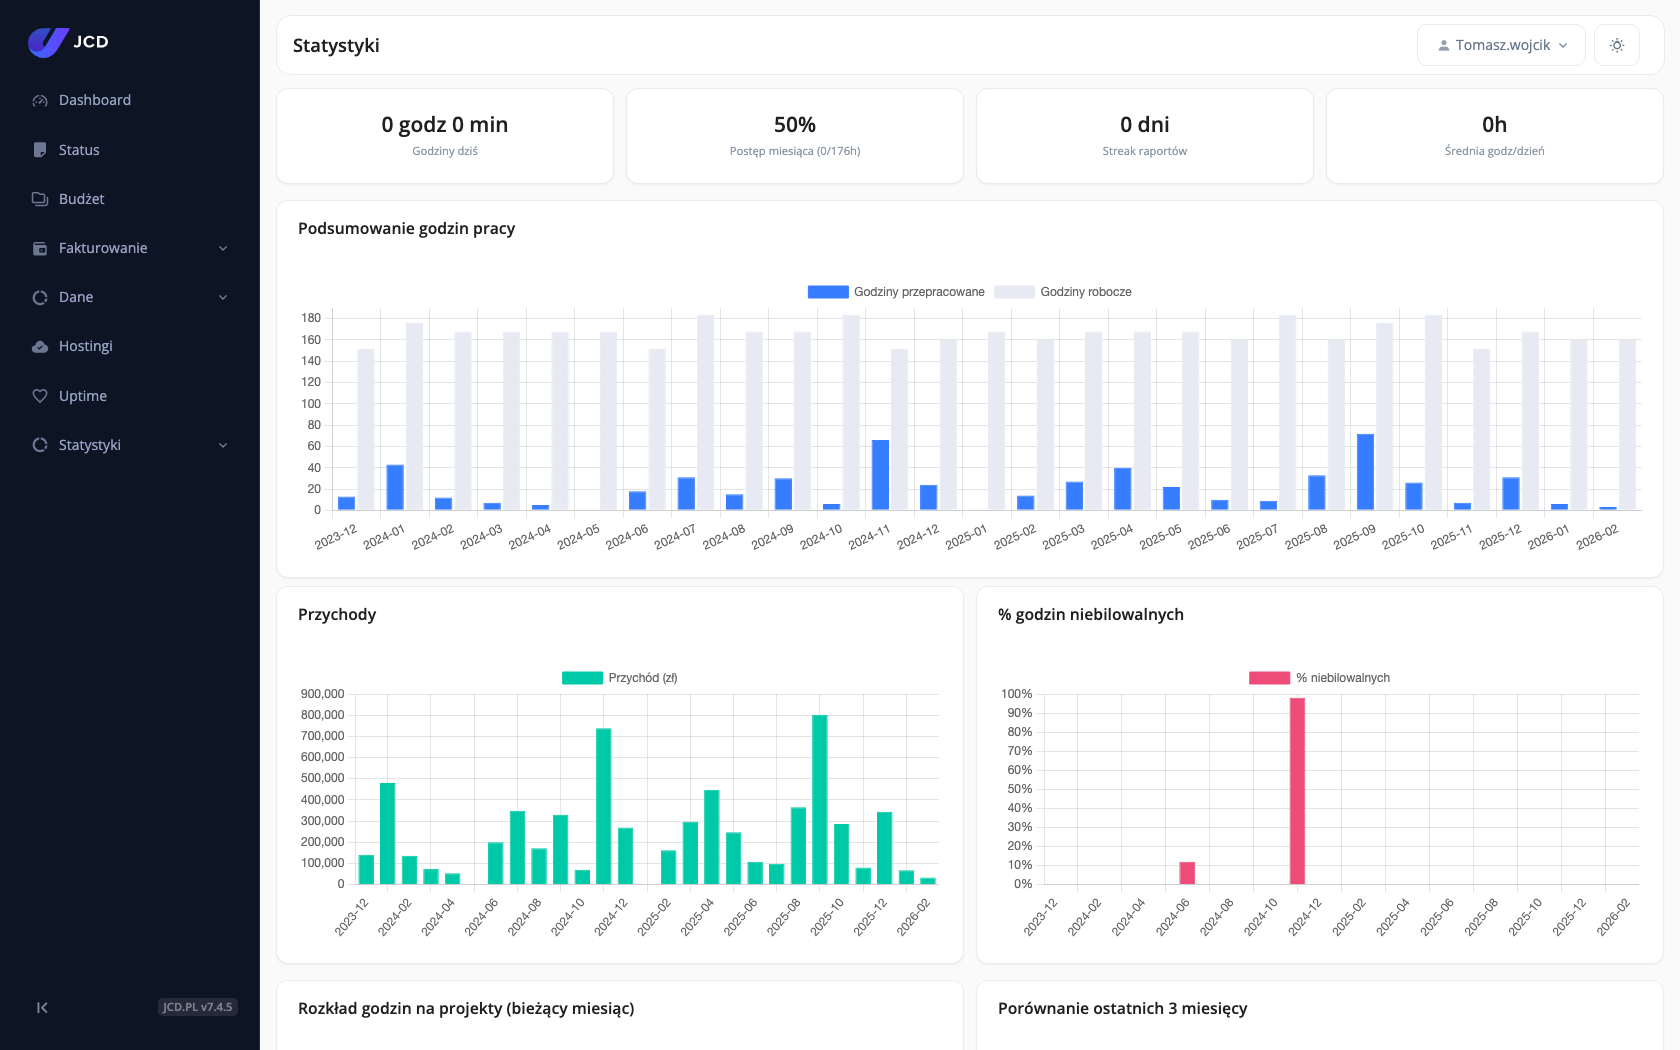Image resolution: width=1680 pixels, height=1050 pixels.
Task: Click the Status note icon
Action: pyautogui.click(x=40, y=150)
